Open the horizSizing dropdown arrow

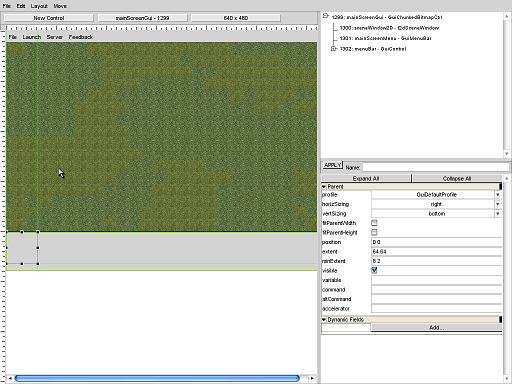pos(497,204)
